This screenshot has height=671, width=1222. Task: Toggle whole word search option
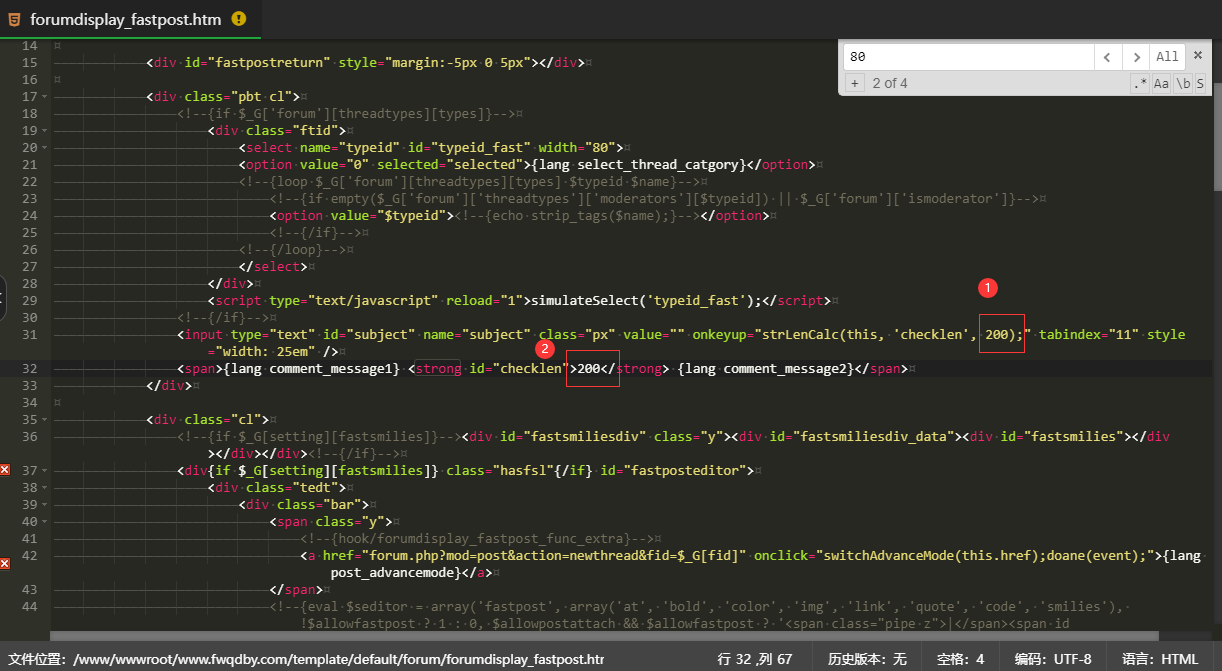[1182, 84]
